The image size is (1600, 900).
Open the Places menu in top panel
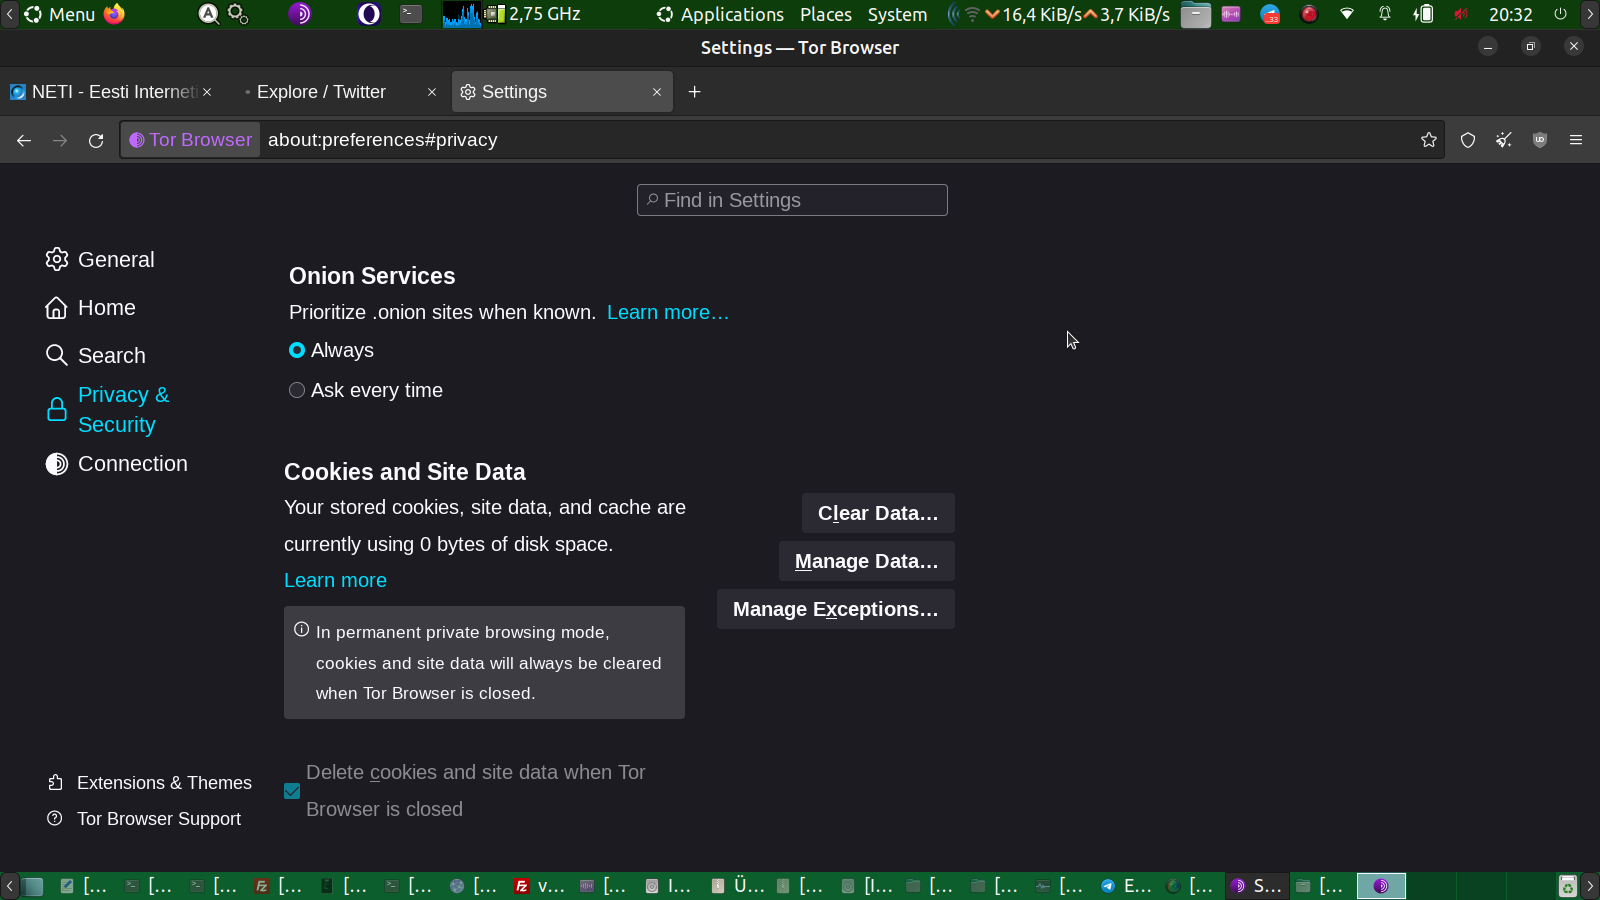click(826, 14)
